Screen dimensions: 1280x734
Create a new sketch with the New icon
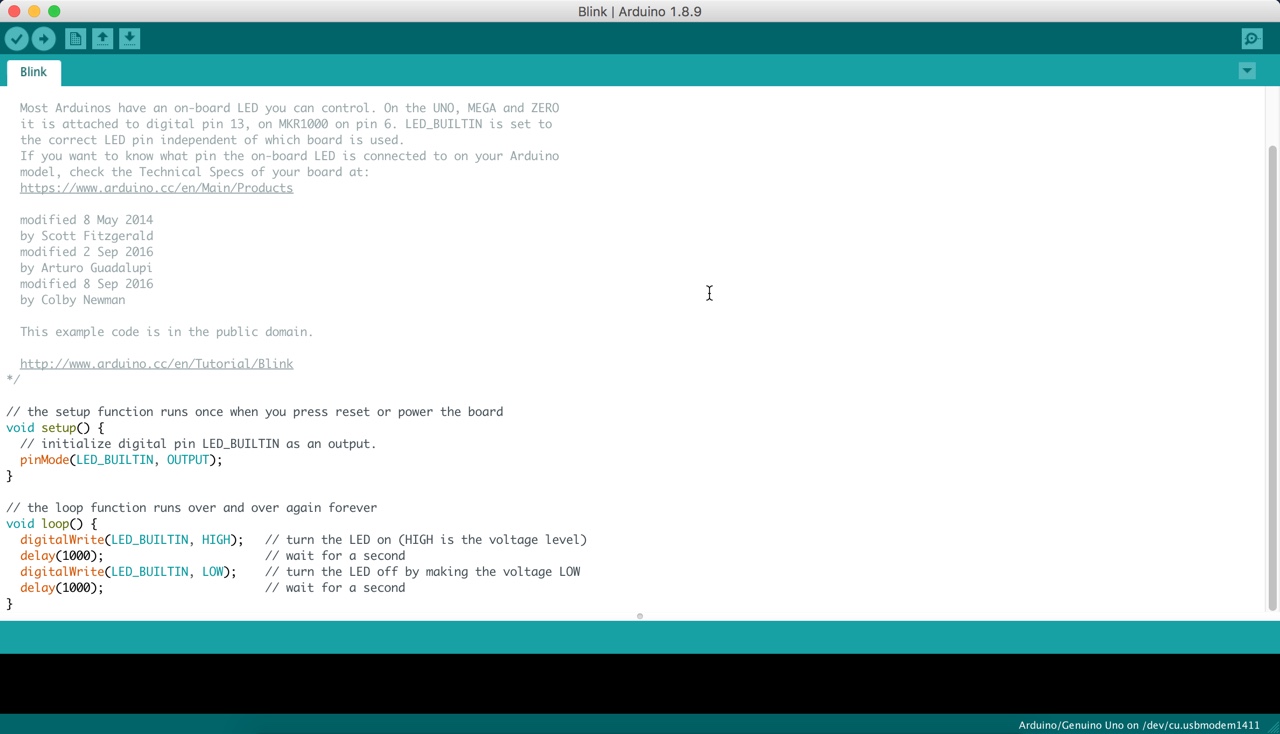click(75, 39)
